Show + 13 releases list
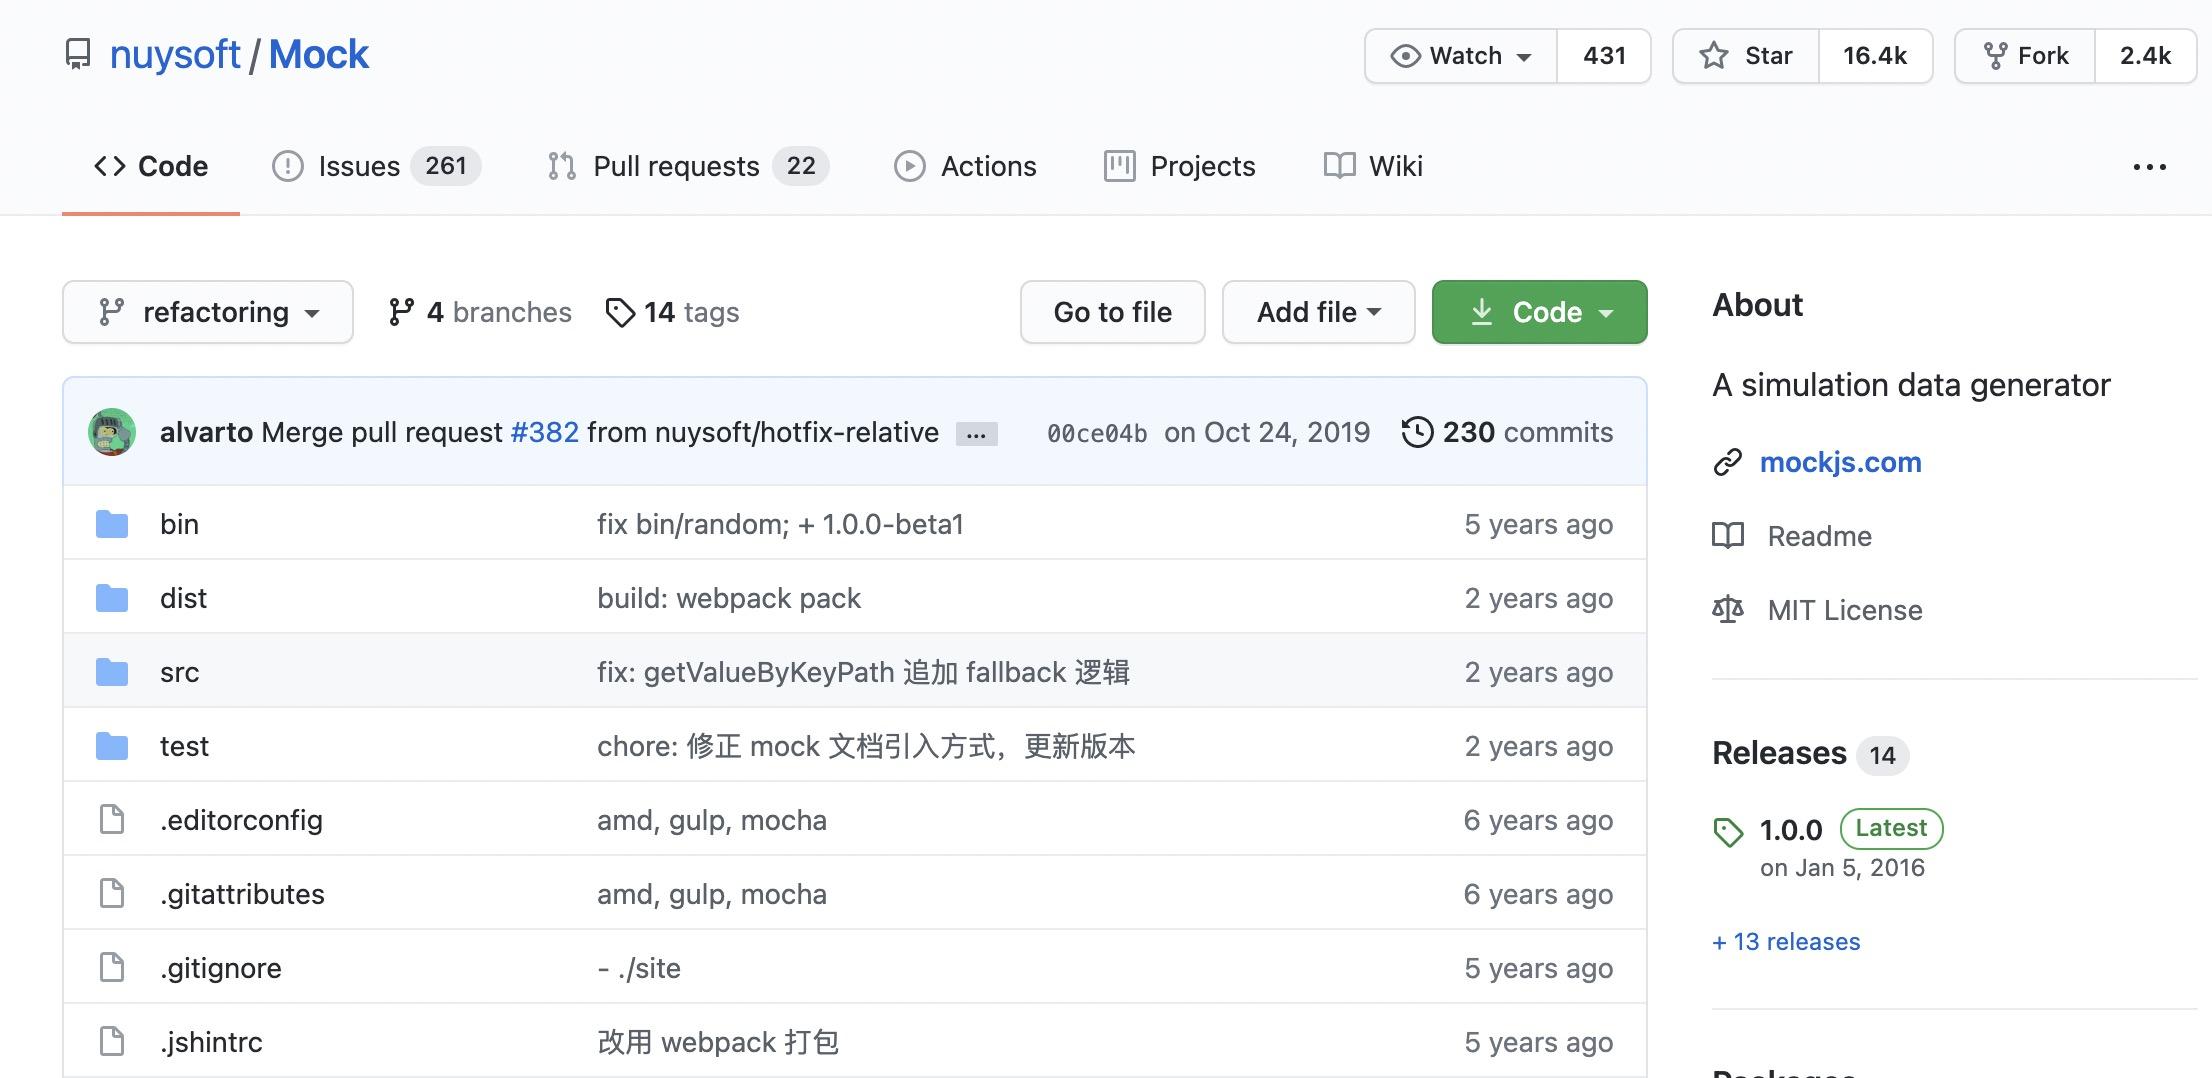The width and height of the screenshot is (2212, 1078). (x=1786, y=941)
